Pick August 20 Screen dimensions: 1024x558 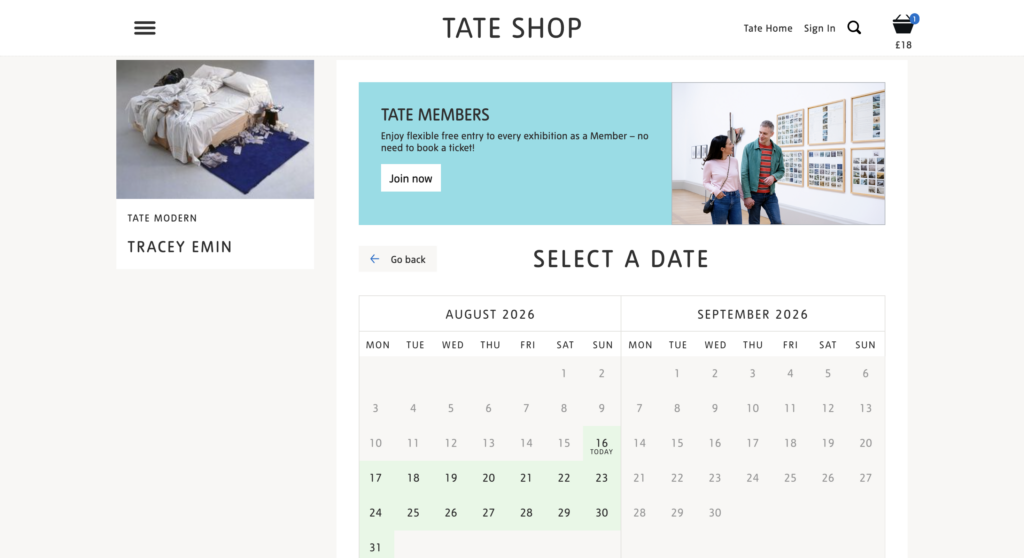(488, 478)
